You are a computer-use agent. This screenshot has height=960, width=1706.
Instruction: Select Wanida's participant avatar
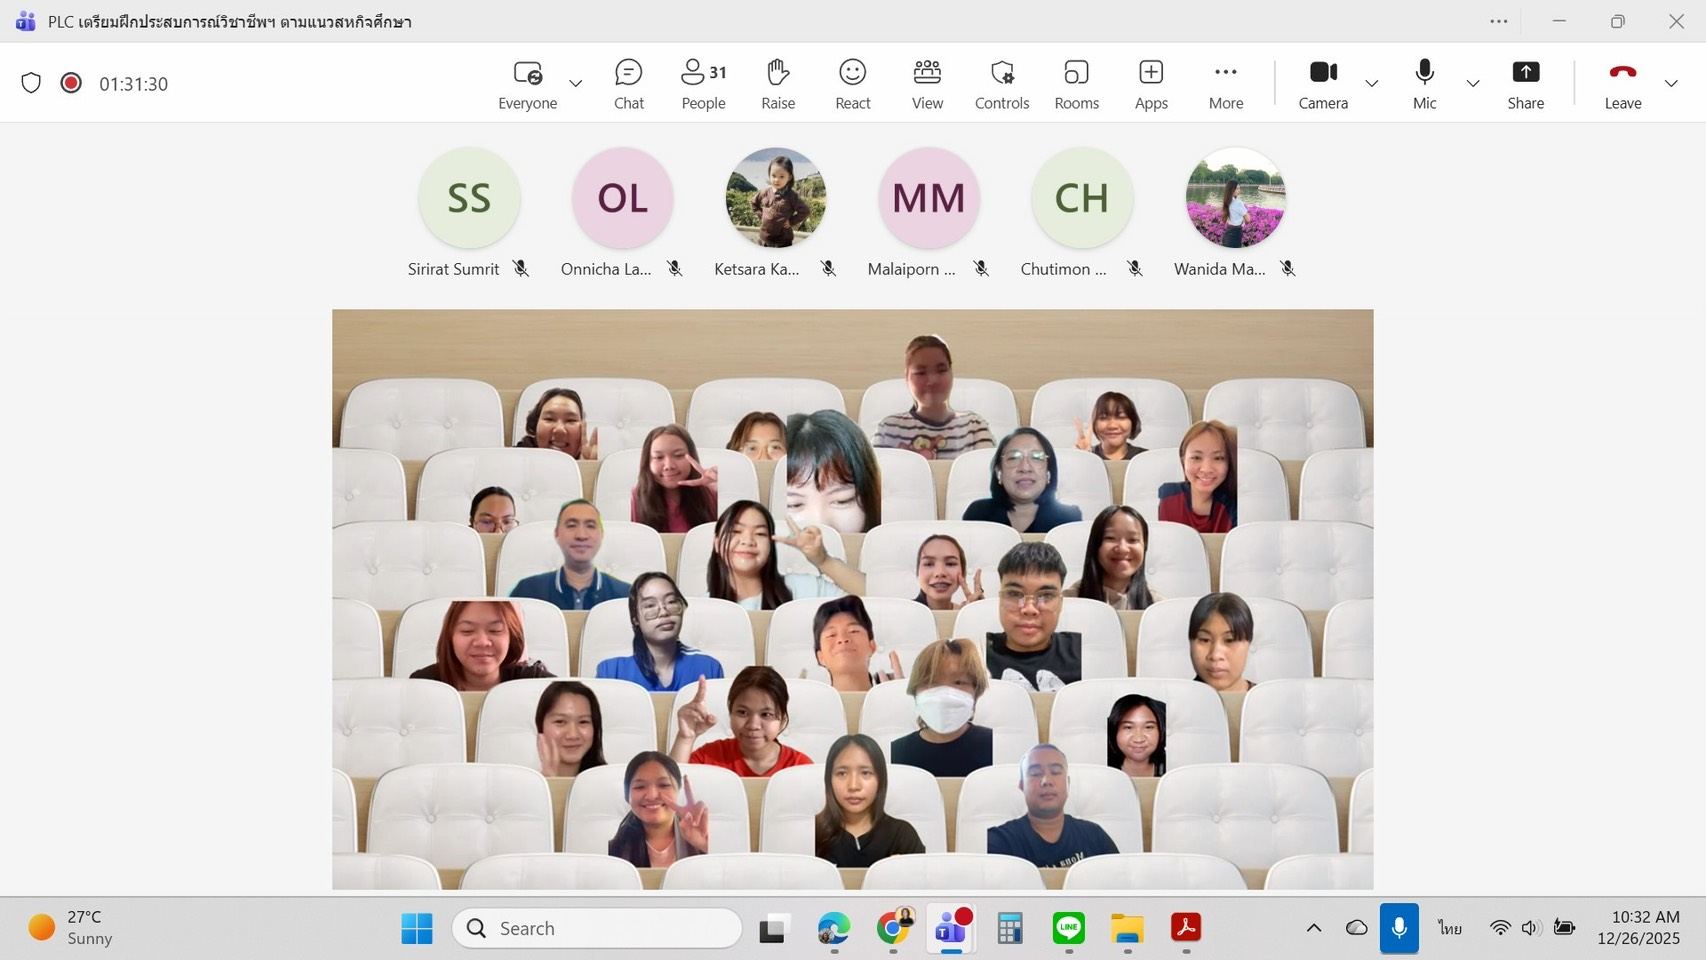(1235, 198)
